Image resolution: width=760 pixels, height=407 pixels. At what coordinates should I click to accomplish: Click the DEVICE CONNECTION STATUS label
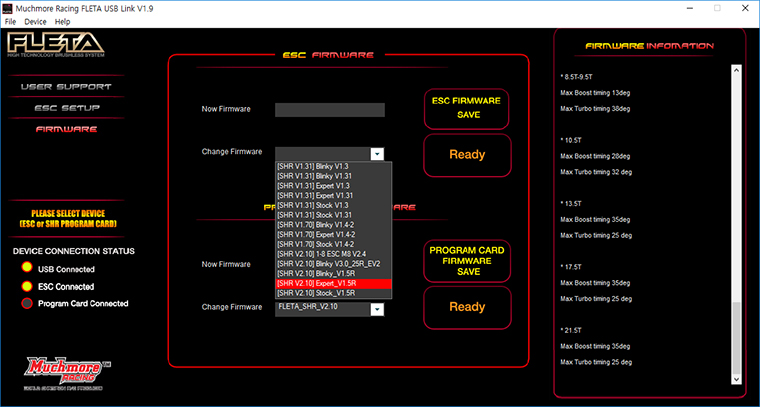(74, 251)
